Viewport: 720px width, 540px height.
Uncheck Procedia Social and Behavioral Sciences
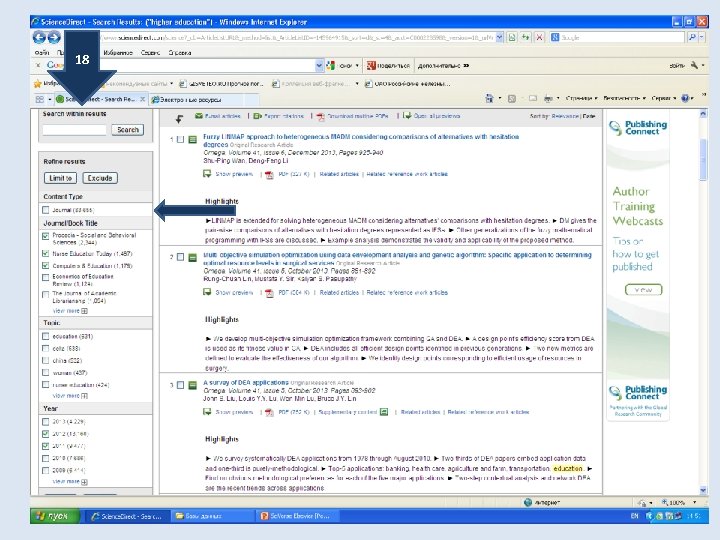tap(45, 236)
